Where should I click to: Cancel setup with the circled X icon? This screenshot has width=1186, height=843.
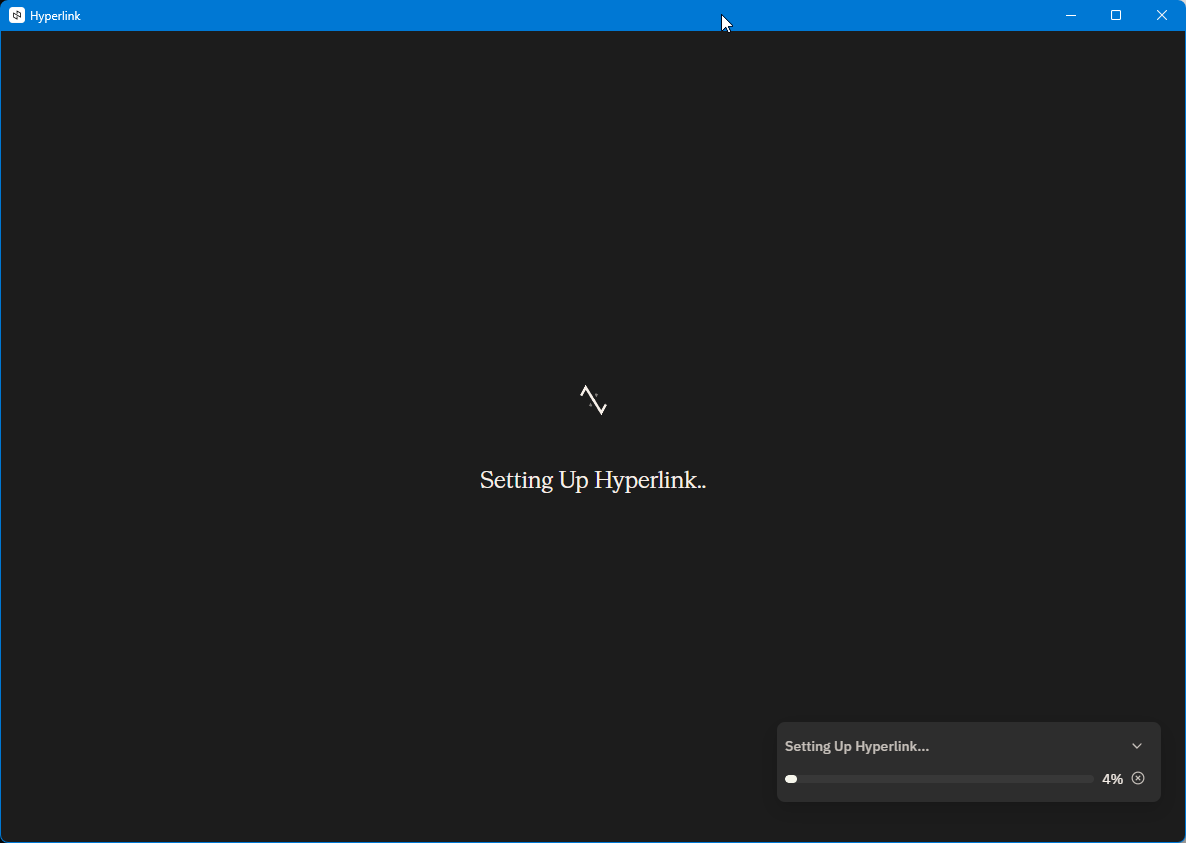pos(1138,778)
